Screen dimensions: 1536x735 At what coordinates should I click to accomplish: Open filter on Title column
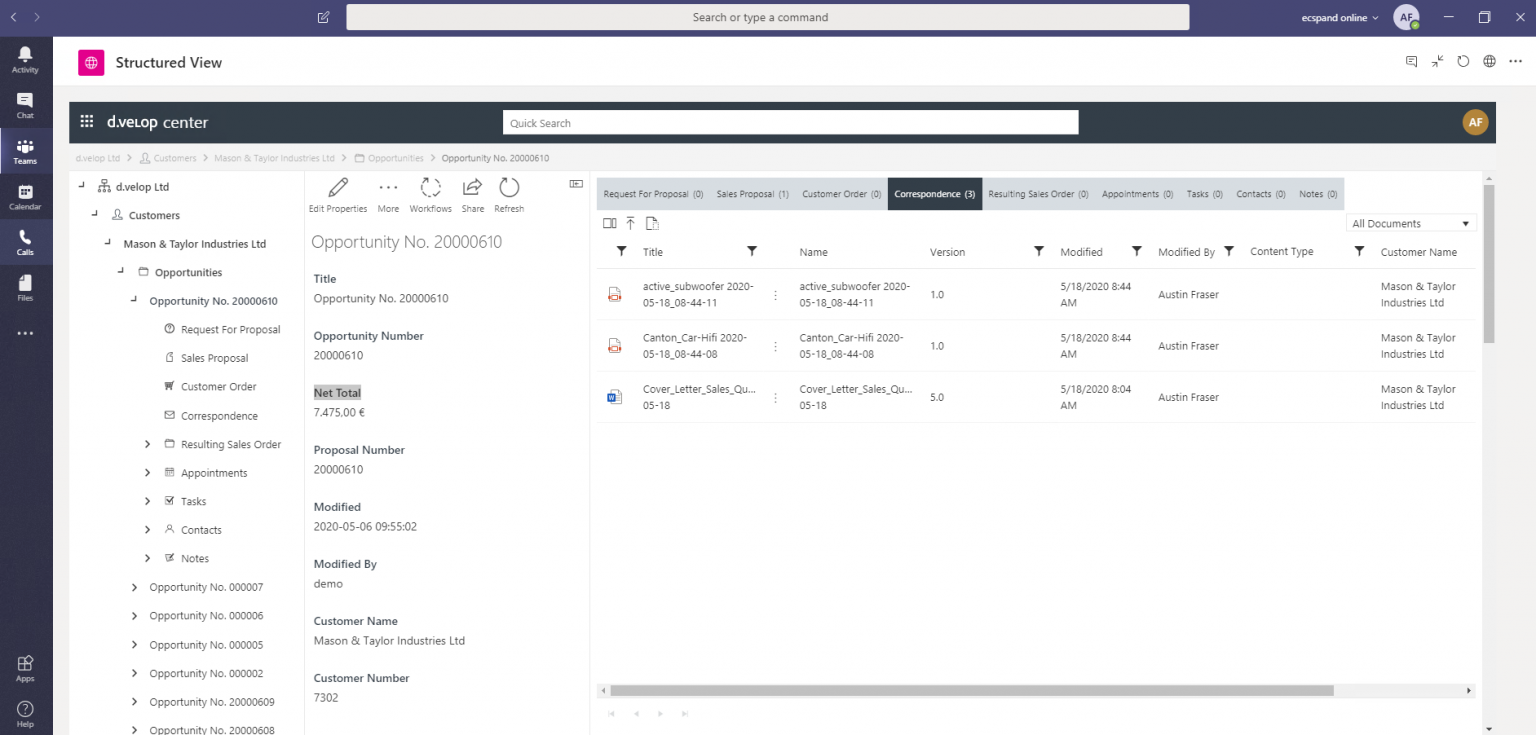(752, 251)
